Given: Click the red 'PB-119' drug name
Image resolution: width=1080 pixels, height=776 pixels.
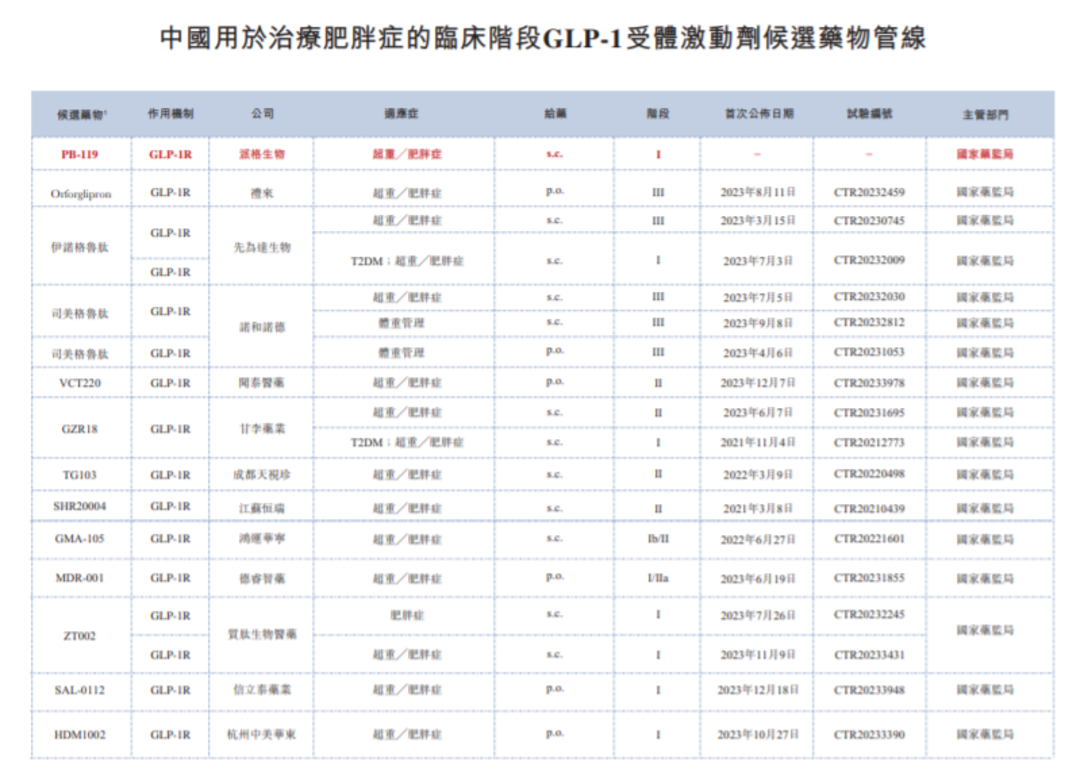Looking at the screenshot, I should coord(80,154).
